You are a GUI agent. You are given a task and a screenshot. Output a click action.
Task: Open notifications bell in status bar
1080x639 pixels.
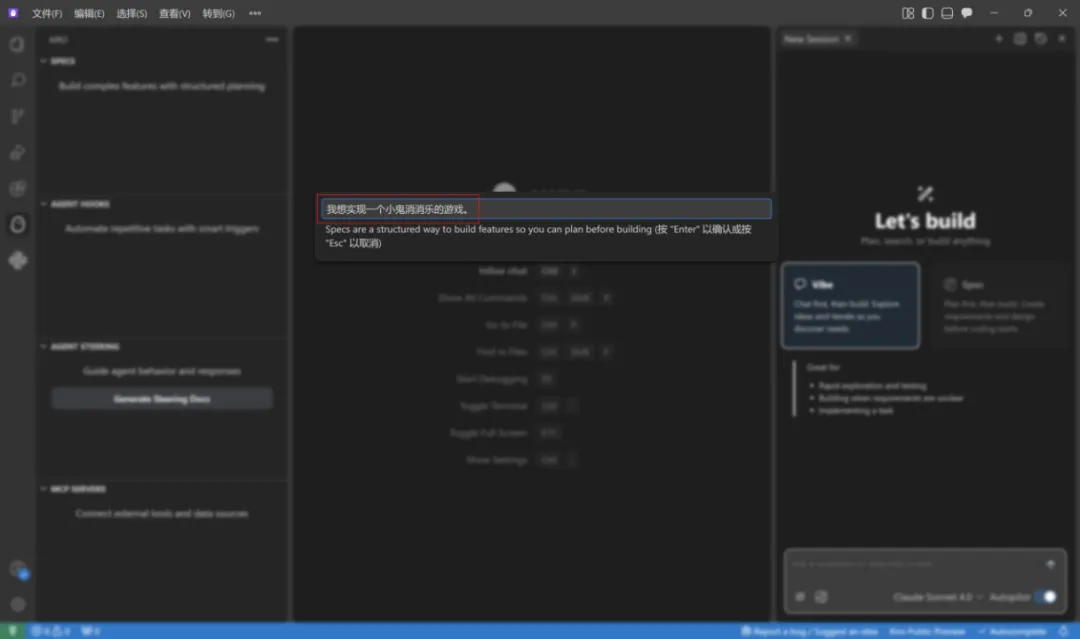tap(1063, 631)
